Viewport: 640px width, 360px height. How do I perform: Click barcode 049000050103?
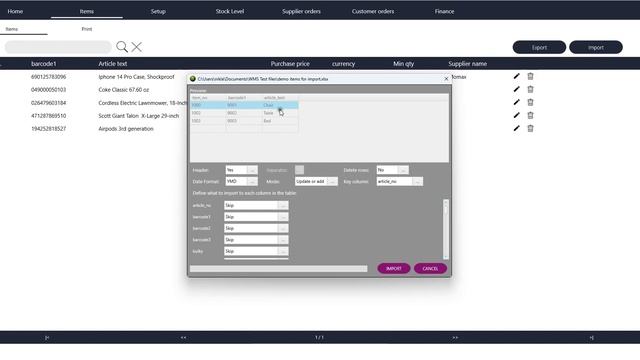pyautogui.click(x=49, y=90)
